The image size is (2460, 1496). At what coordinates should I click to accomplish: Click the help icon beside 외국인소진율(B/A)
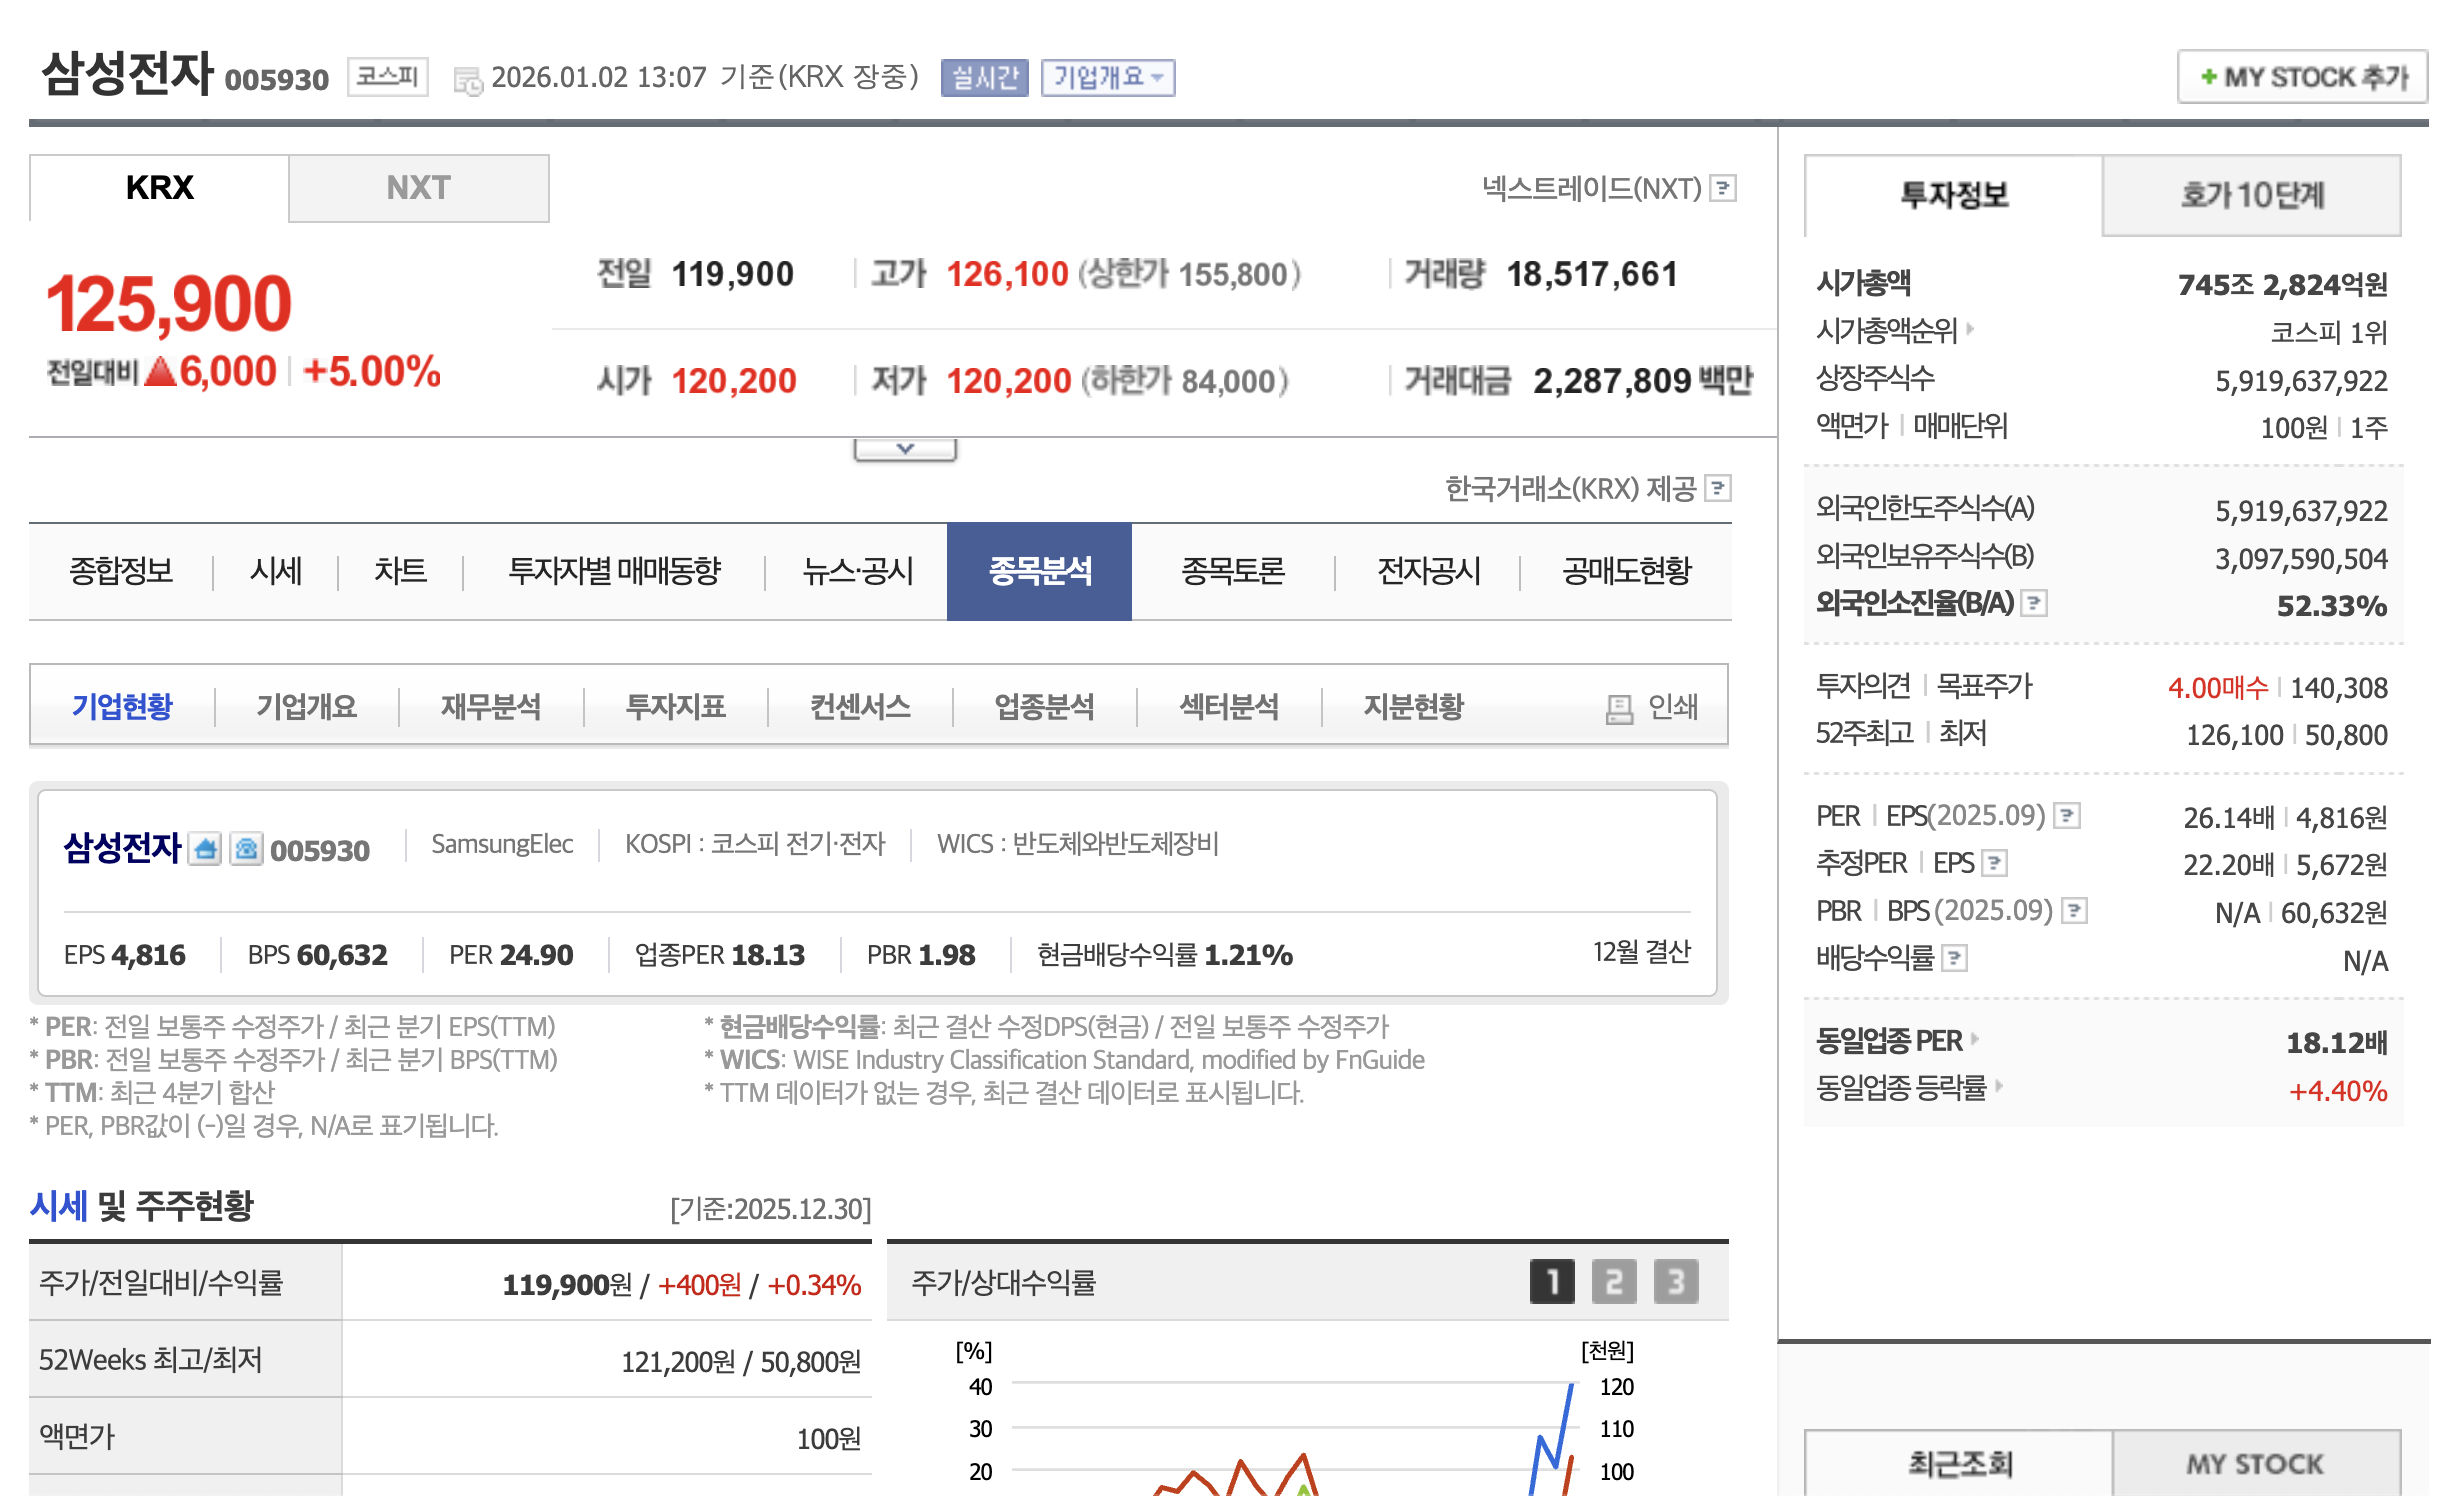coord(2034,604)
